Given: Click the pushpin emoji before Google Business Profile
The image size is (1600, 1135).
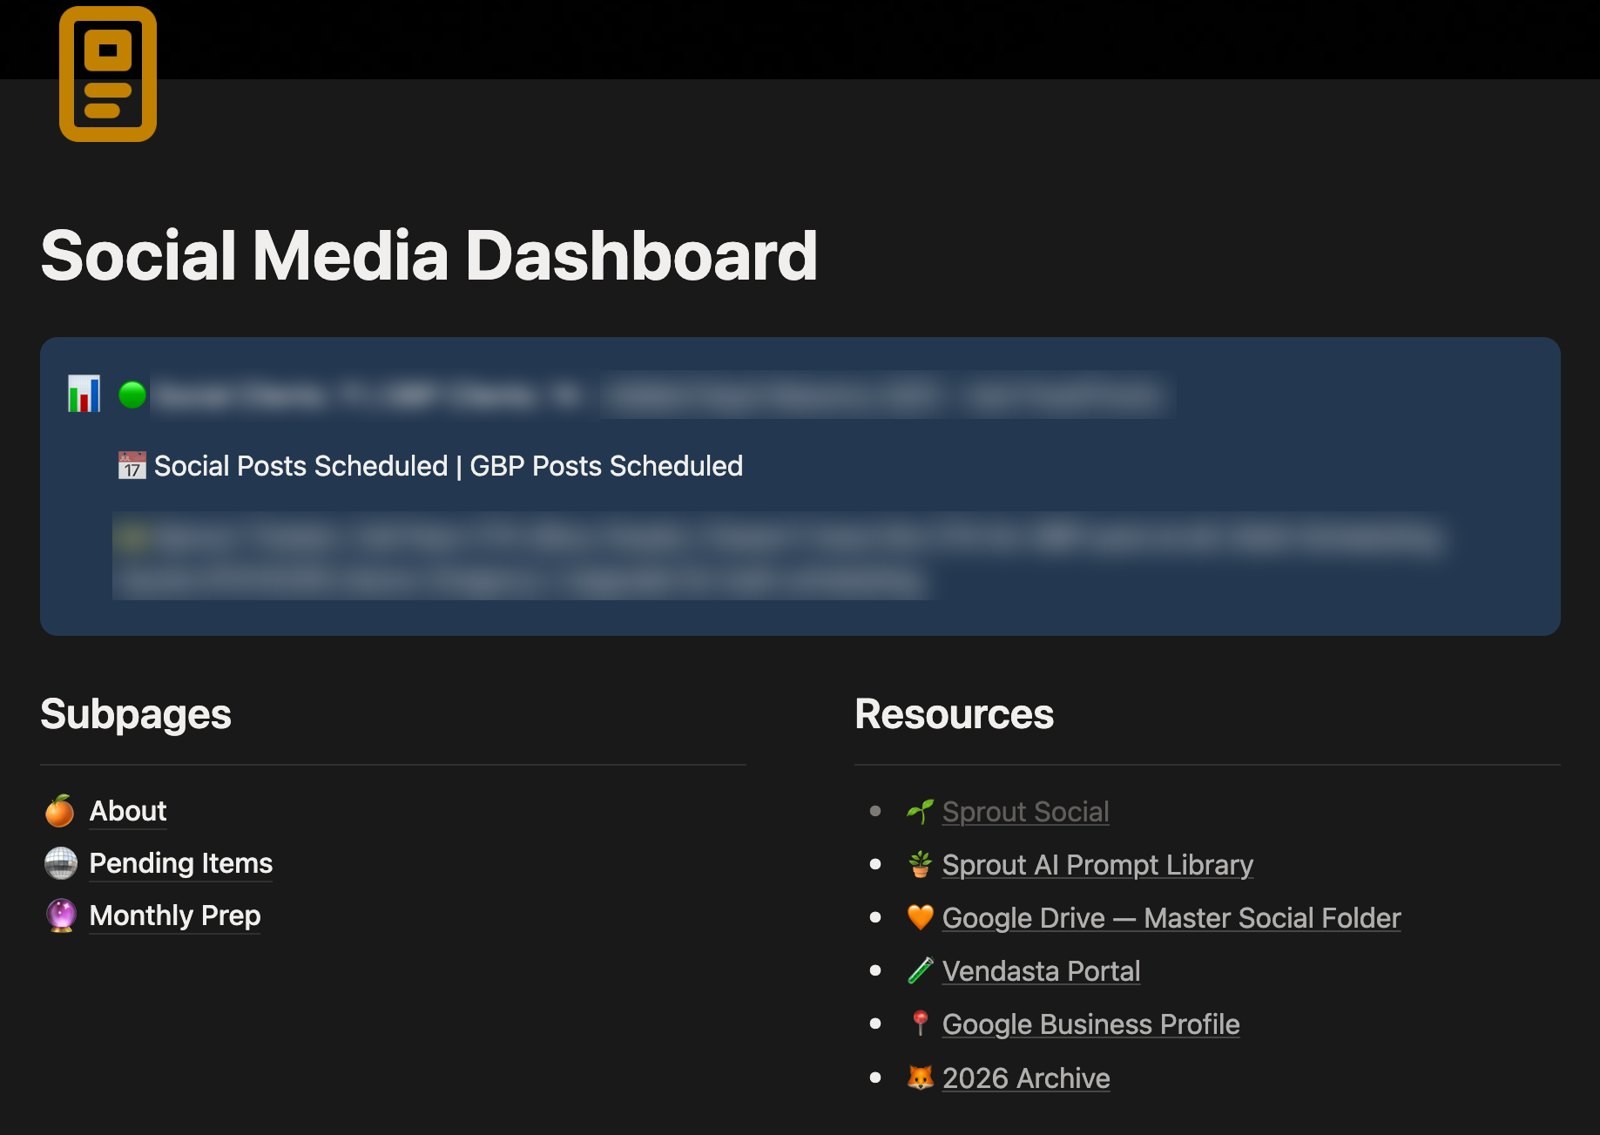Looking at the screenshot, I should pos(920,1023).
